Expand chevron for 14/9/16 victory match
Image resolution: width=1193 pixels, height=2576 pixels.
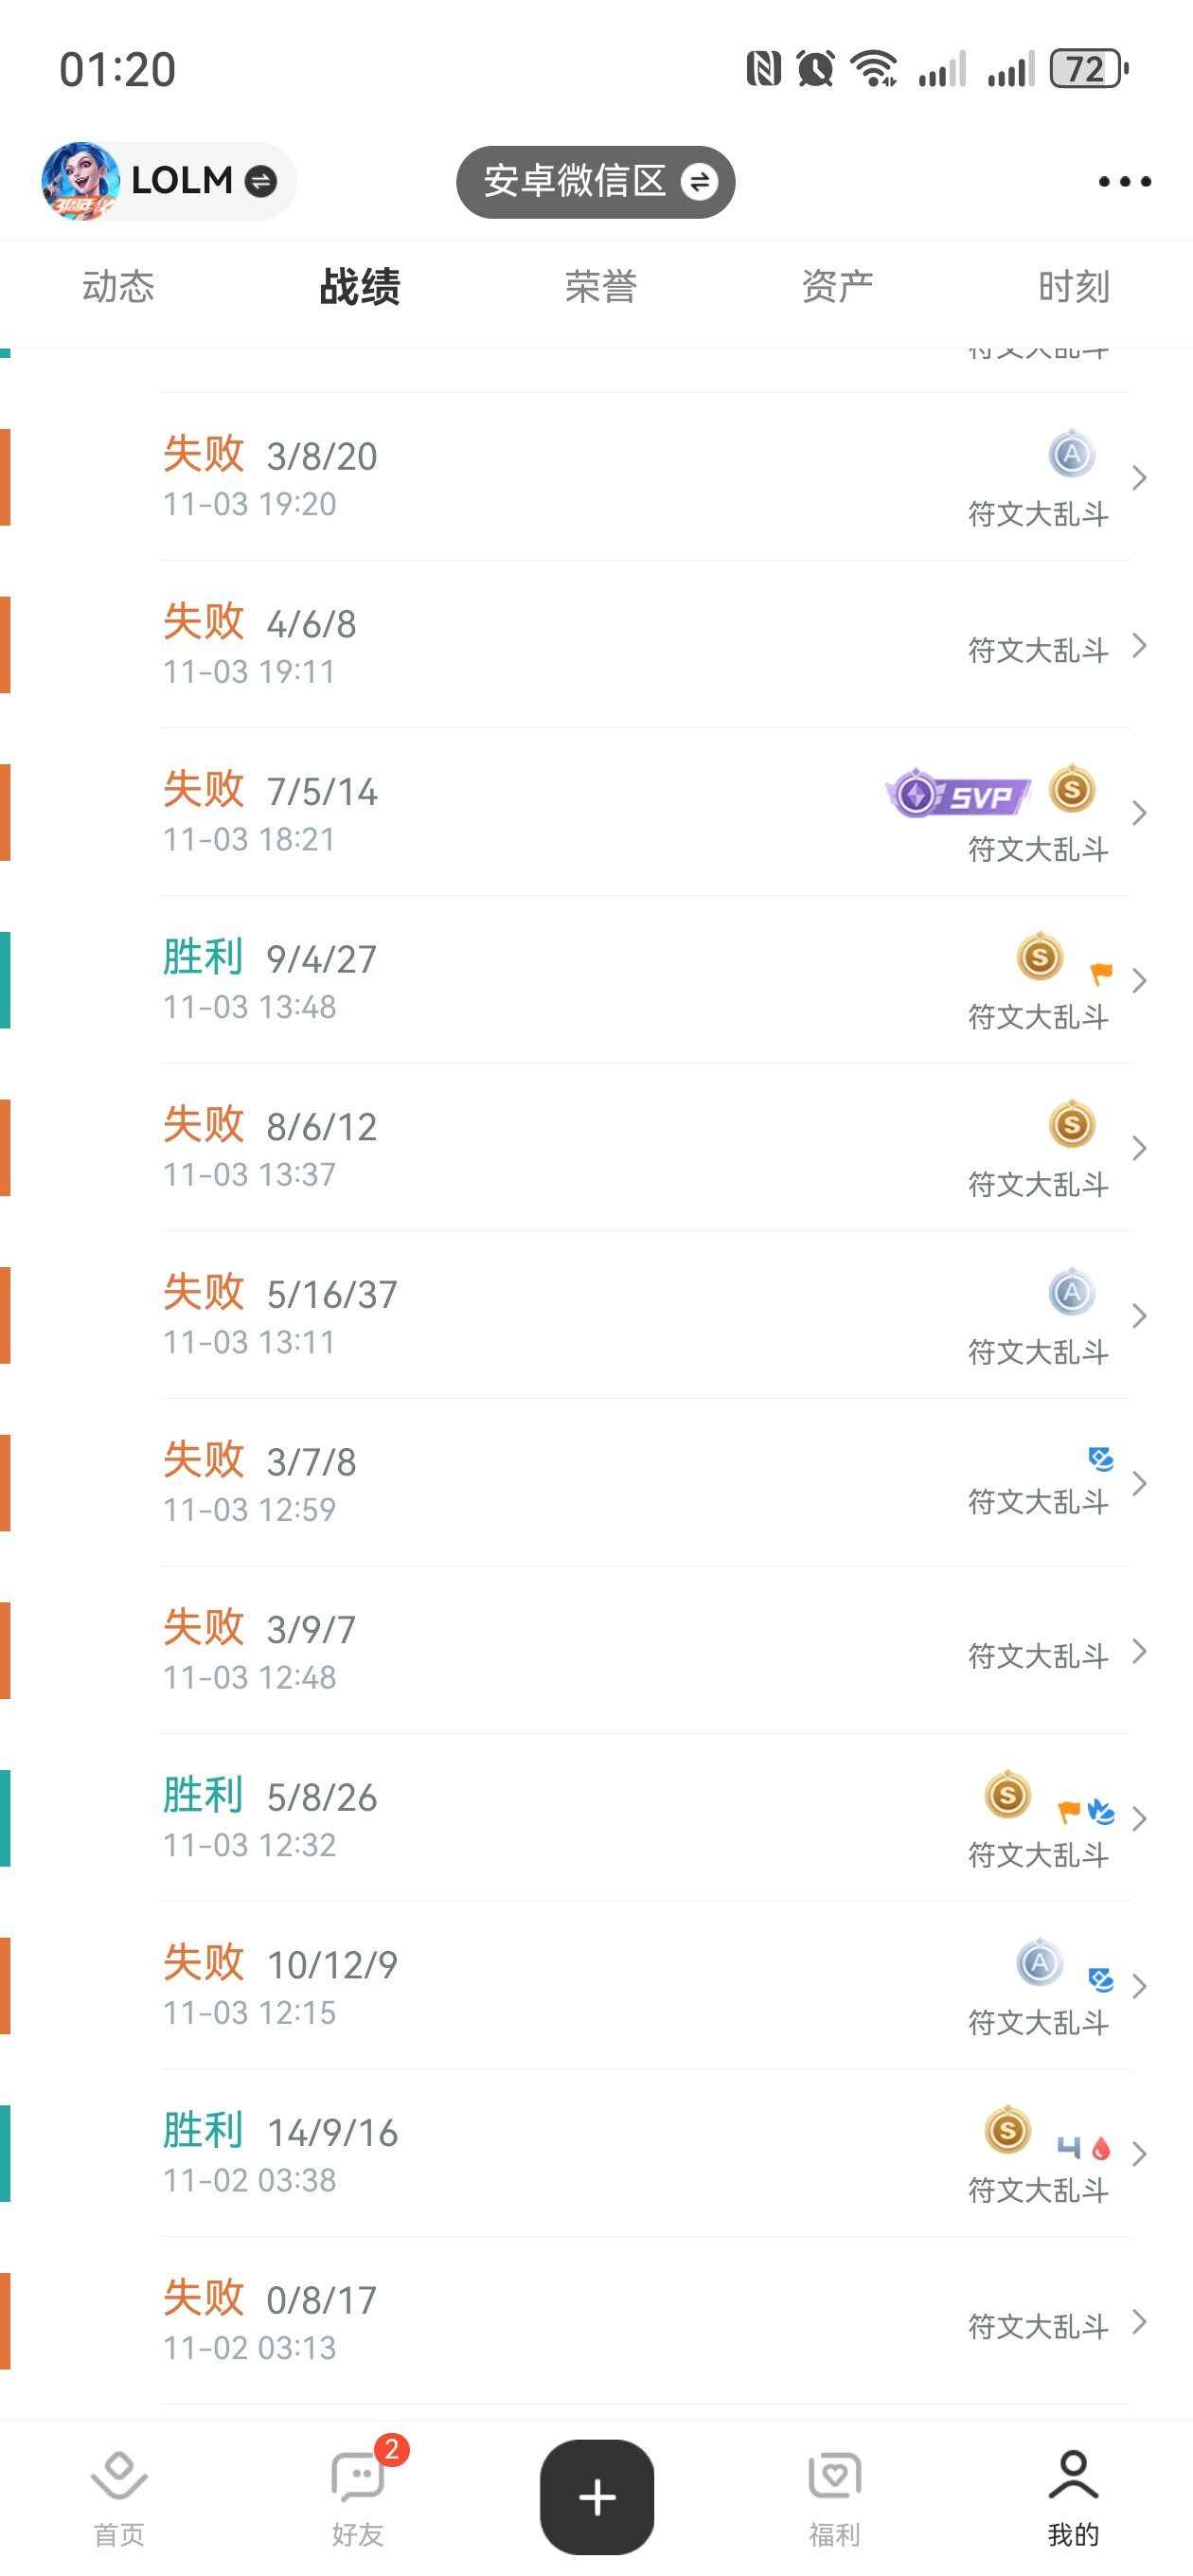coord(1138,2153)
